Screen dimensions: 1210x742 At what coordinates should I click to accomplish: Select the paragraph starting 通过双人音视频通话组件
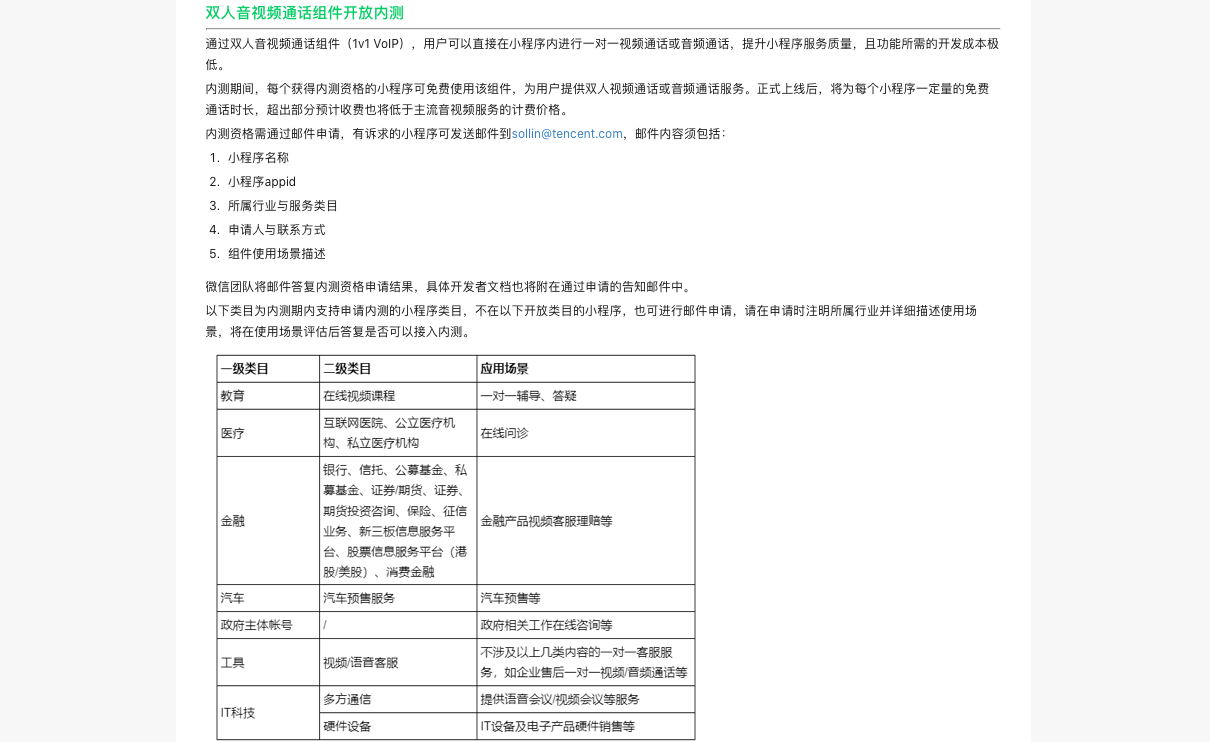pyautogui.click(x=602, y=54)
